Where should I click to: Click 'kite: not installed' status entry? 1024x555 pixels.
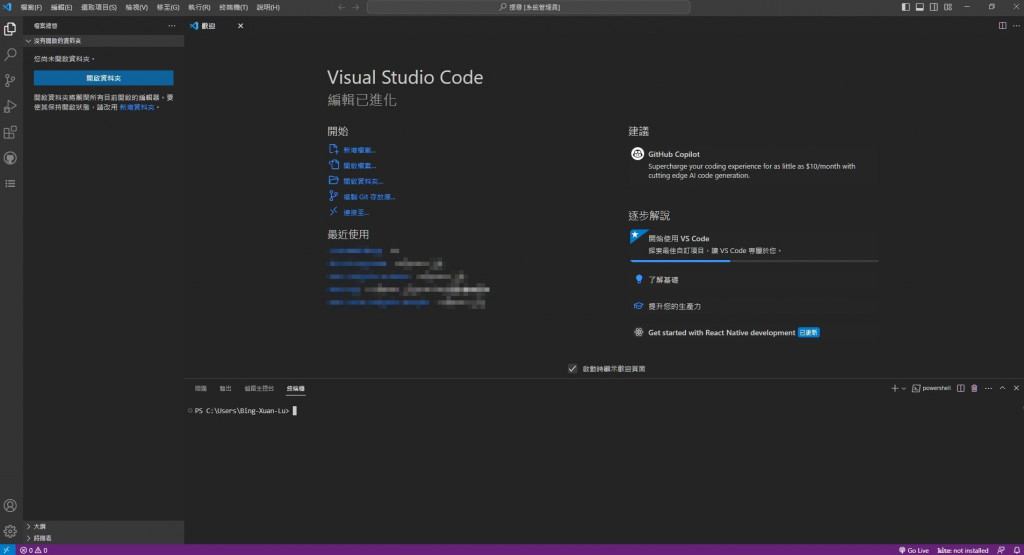[x=963, y=550]
